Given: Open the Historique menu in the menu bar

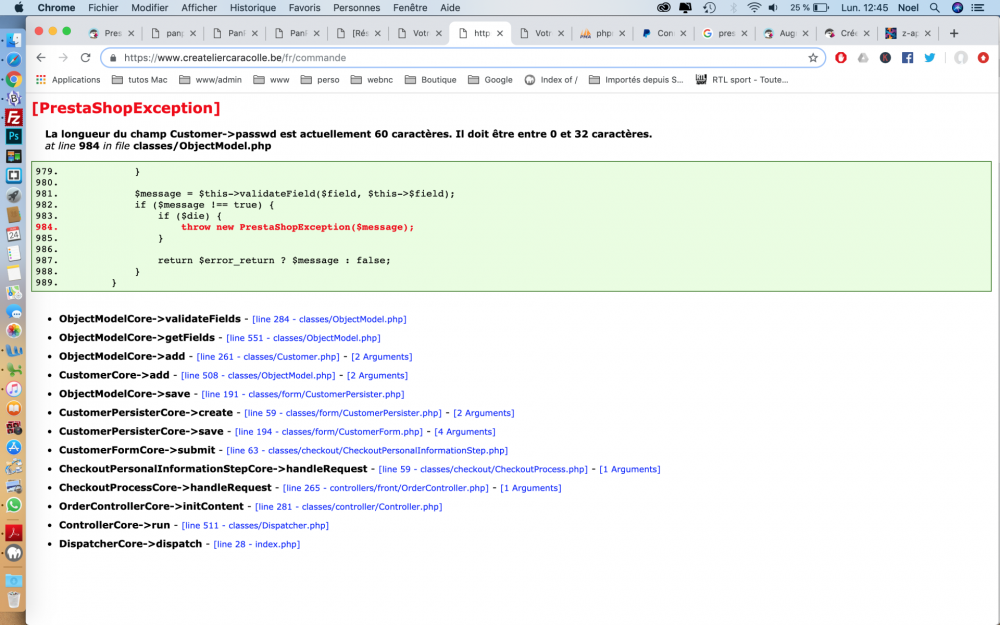Looking at the screenshot, I should pos(252,7).
